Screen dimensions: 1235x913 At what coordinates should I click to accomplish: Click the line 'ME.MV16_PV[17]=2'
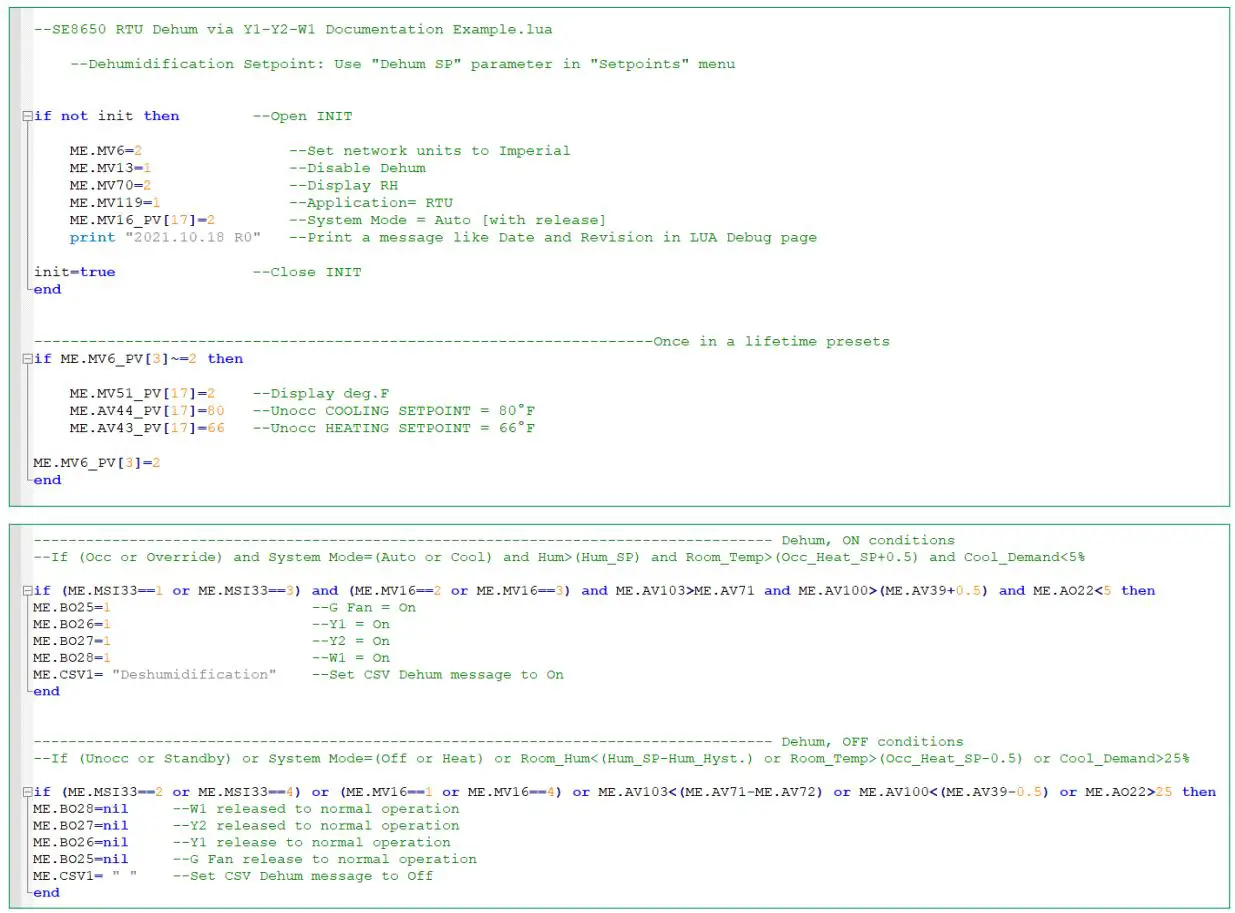click(142, 220)
